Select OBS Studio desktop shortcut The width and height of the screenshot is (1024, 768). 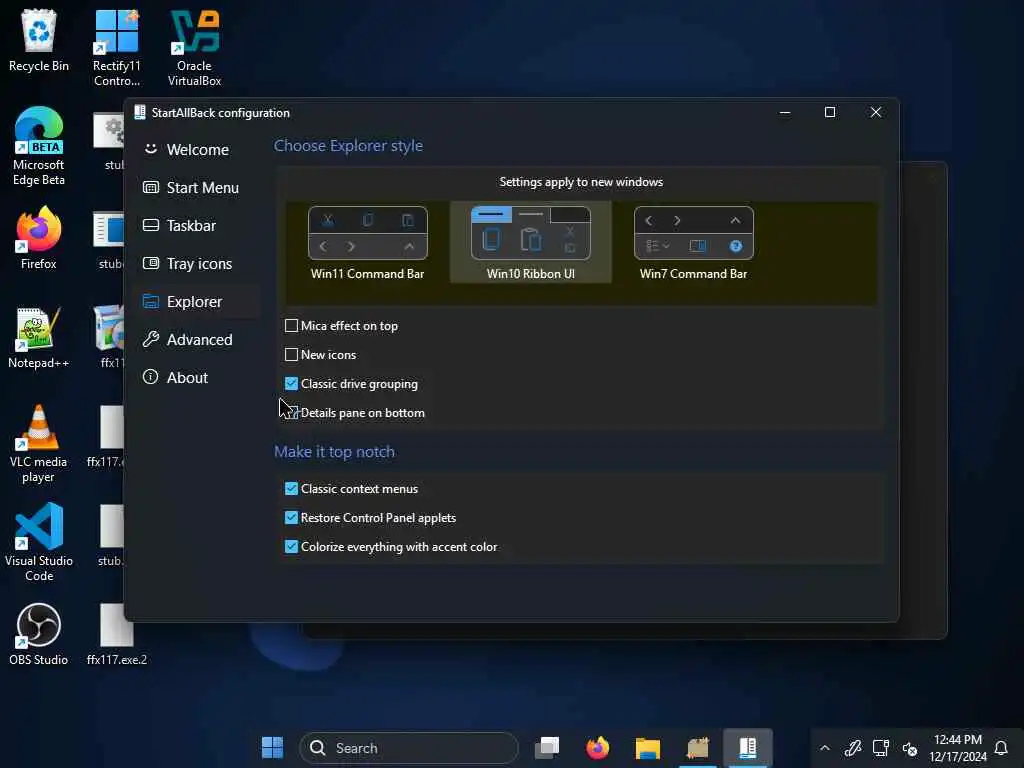(x=39, y=633)
